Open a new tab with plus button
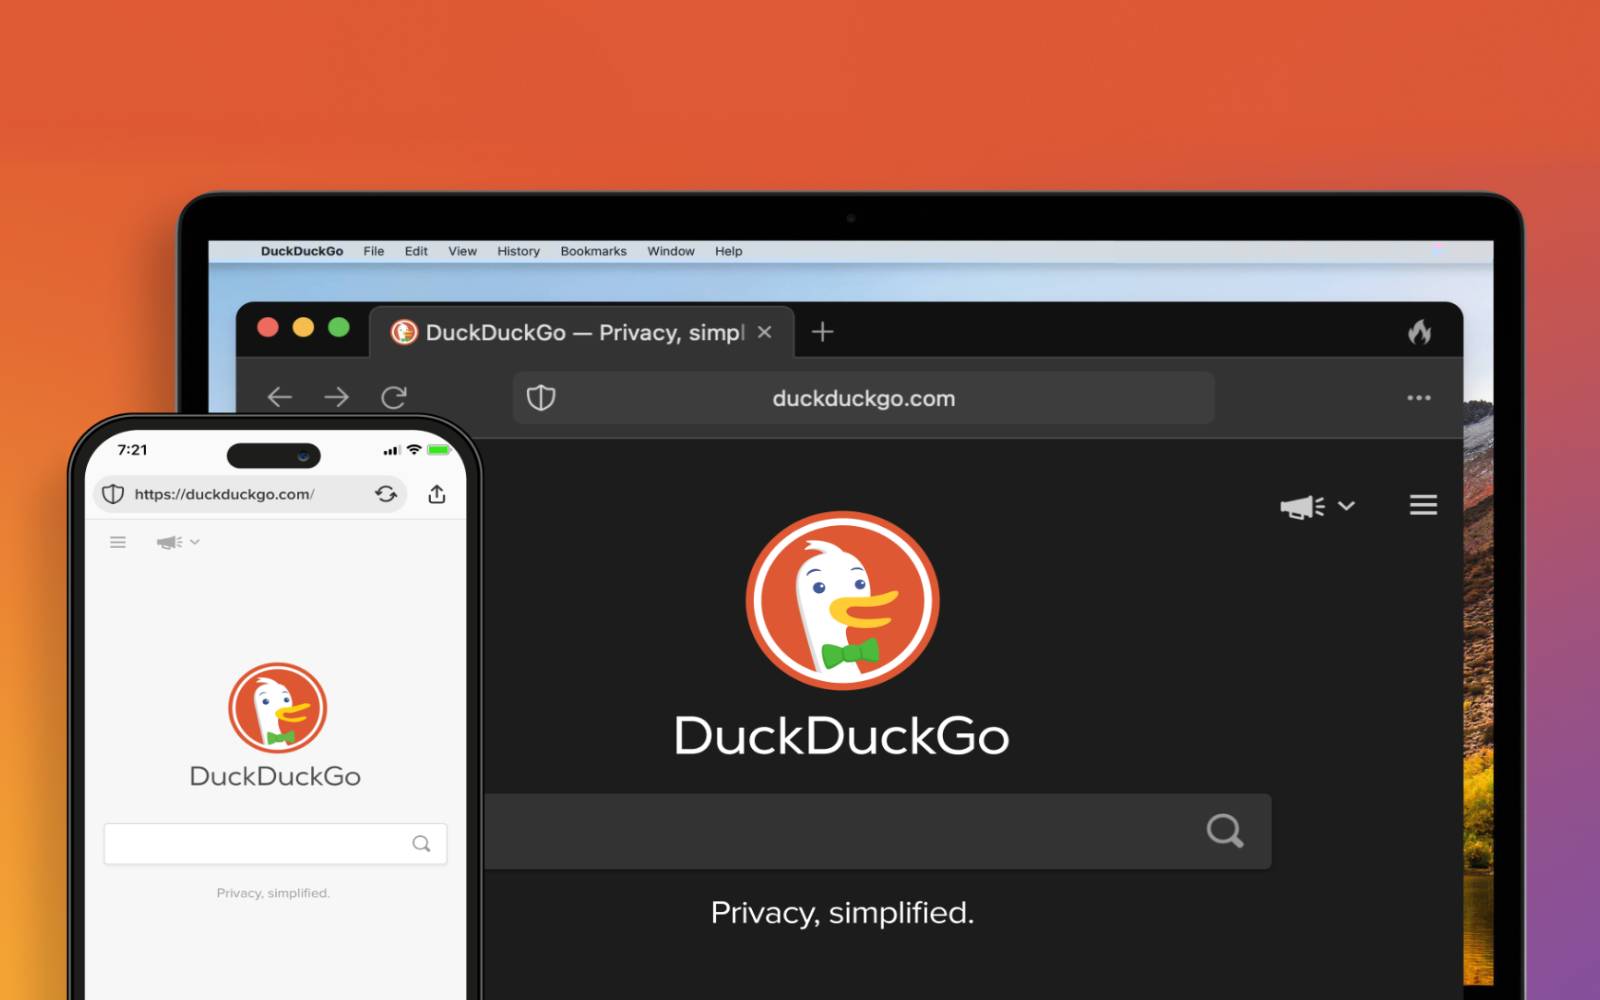 click(x=822, y=332)
